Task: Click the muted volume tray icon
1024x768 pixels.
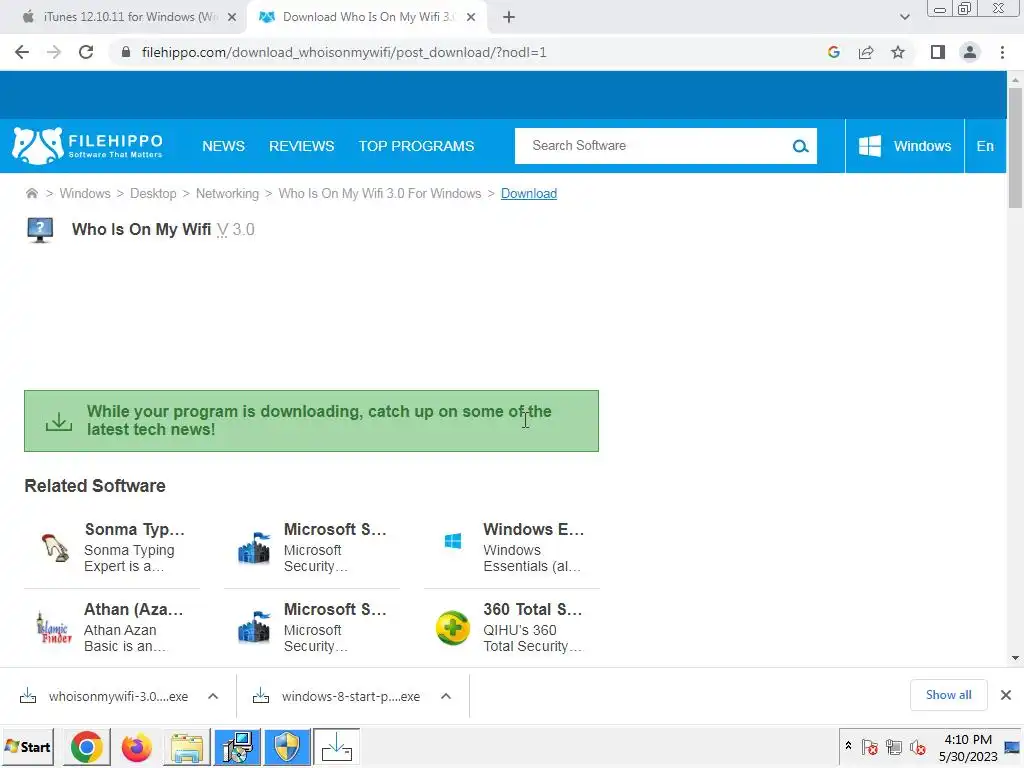Action: [918, 746]
